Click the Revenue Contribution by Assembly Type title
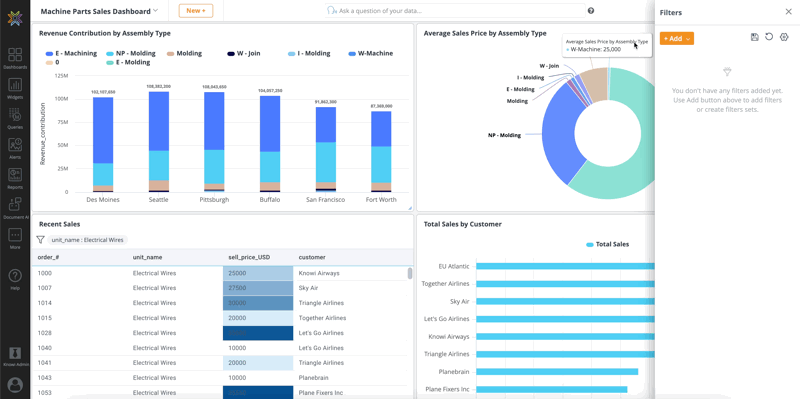This screenshot has width=800, height=399. click(x=105, y=33)
